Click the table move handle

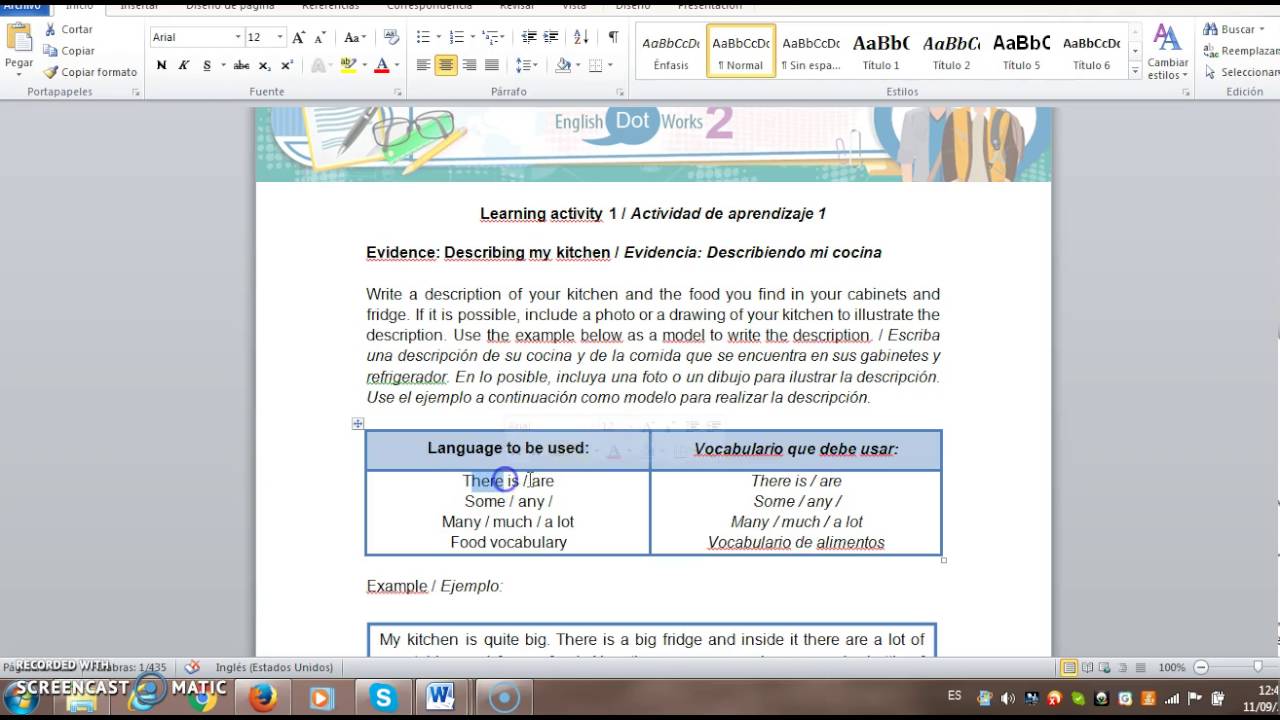click(x=357, y=424)
